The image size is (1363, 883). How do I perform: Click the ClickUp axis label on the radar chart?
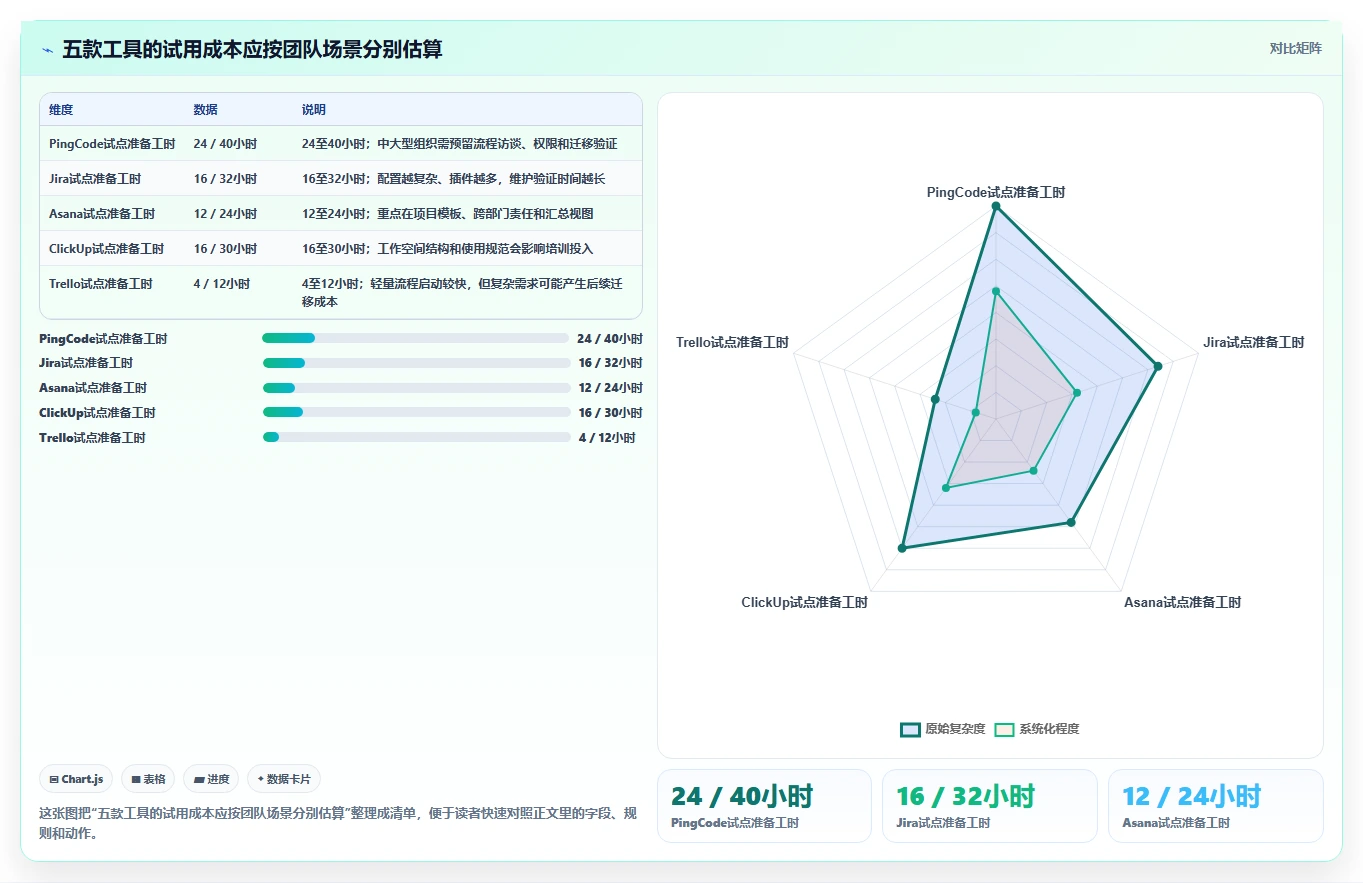point(805,602)
